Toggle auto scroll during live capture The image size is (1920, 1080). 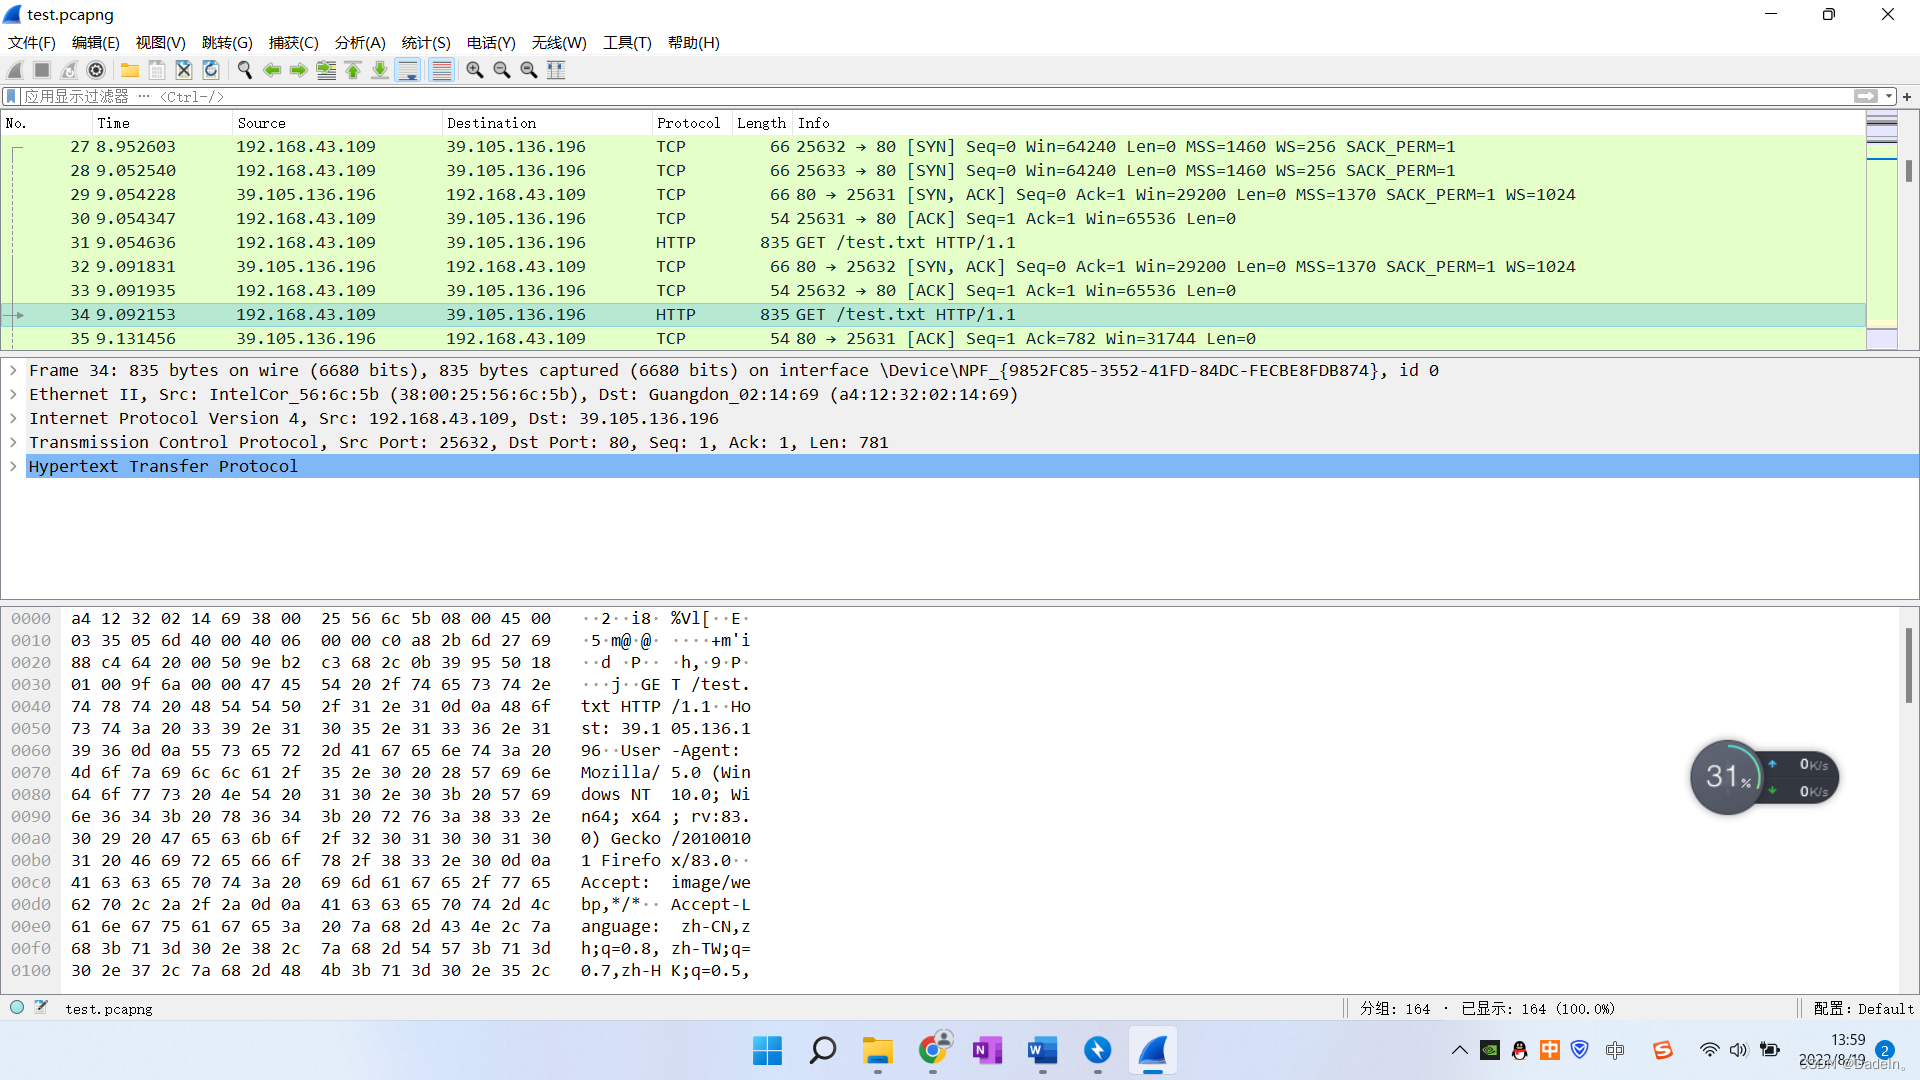(408, 70)
